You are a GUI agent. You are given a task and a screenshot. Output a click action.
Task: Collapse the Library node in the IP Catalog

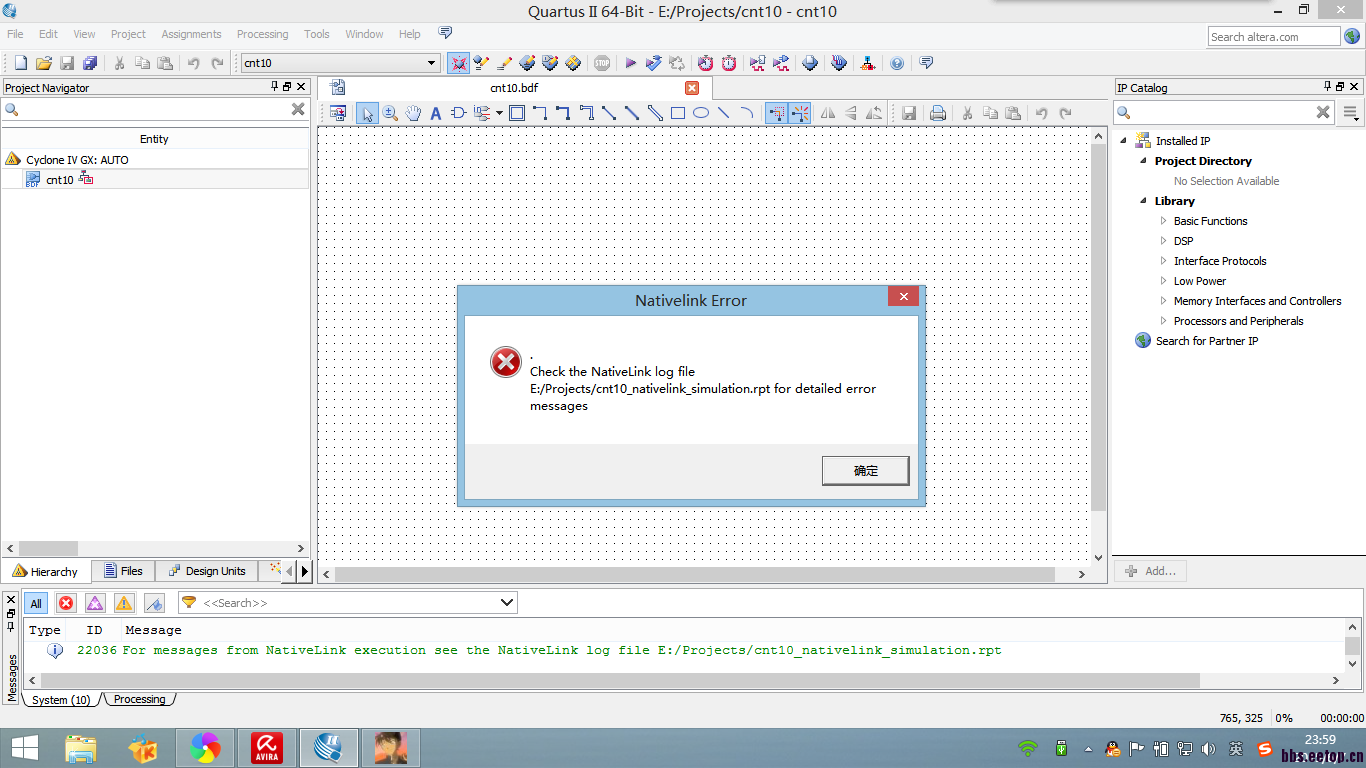[x=1143, y=201]
